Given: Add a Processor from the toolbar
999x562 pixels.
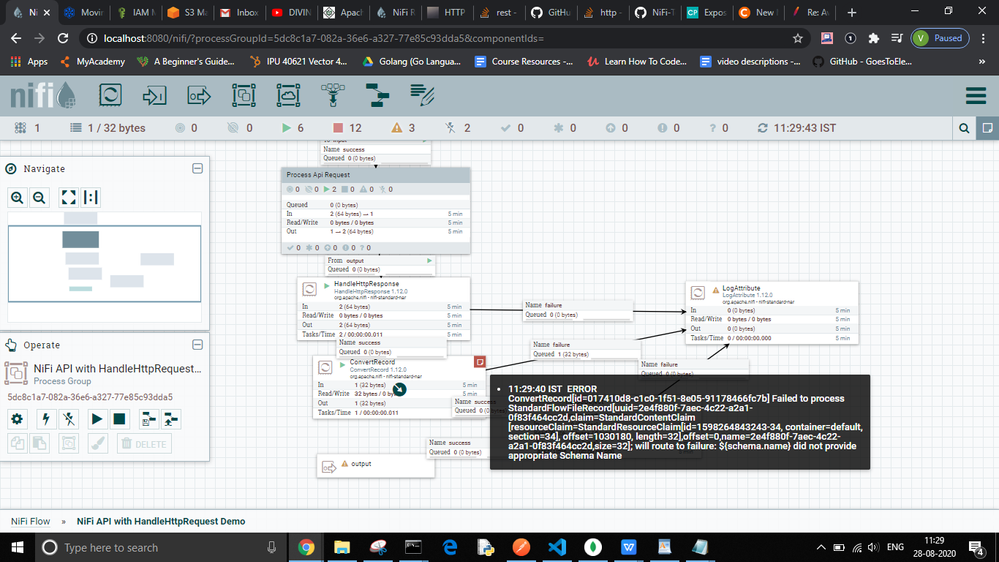Looking at the screenshot, I should [110, 96].
